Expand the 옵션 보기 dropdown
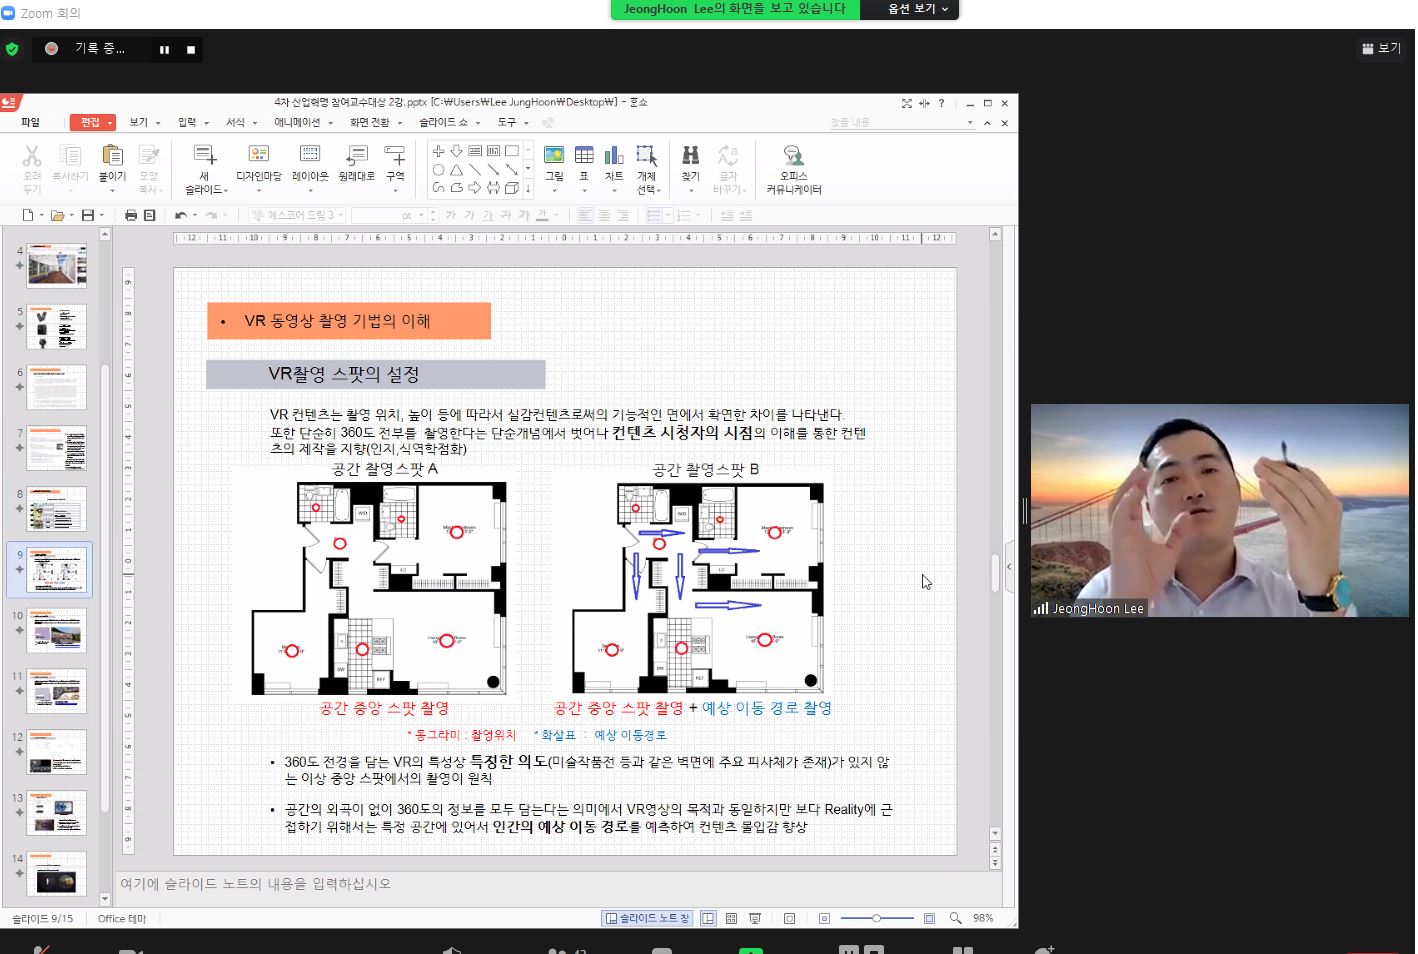The image size is (1418, 954). pos(918,9)
